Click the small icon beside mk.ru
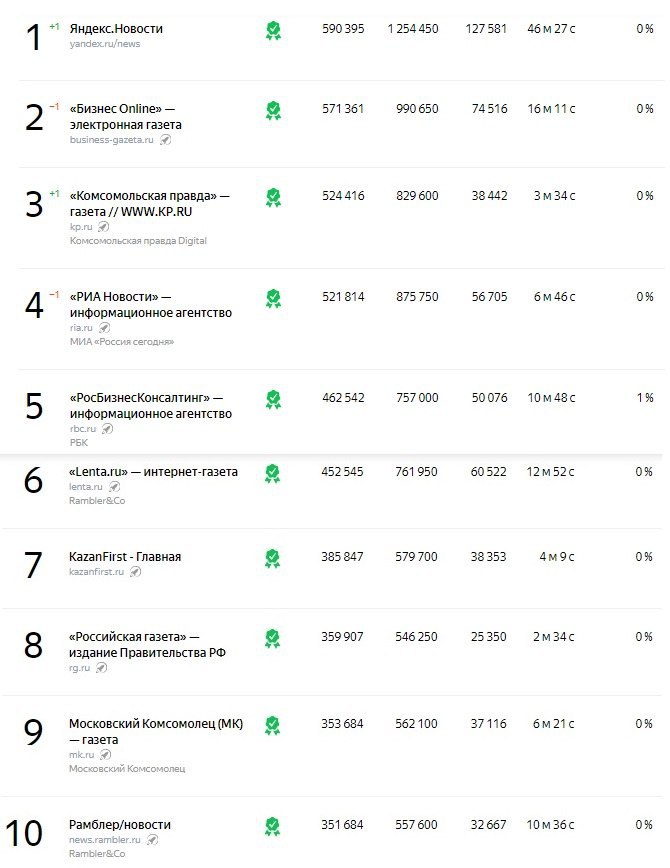The height and width of the screenshot is (868, 670). pos(104,755)
